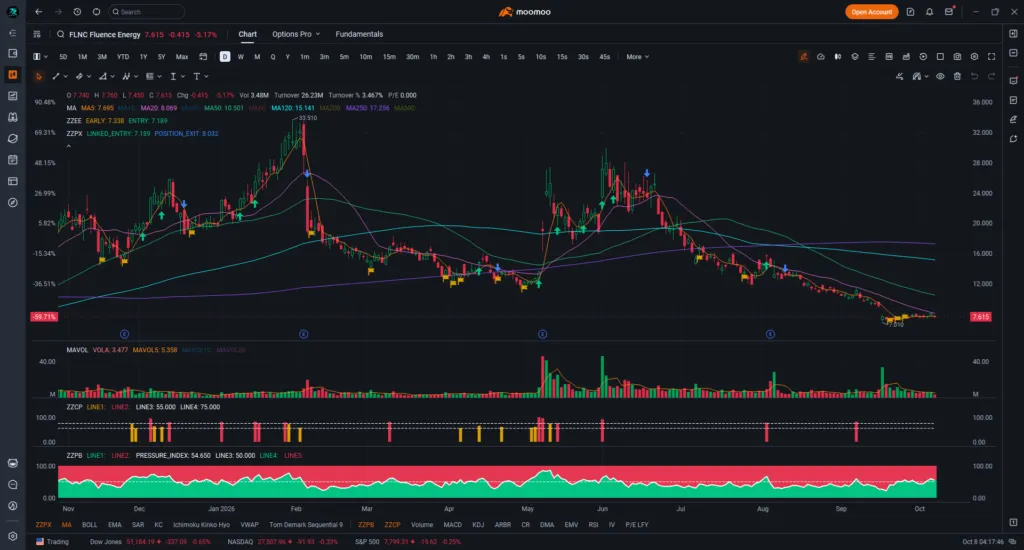
Task: Click the continuous draw freehand icon
Action: click(x=899, y=76)
